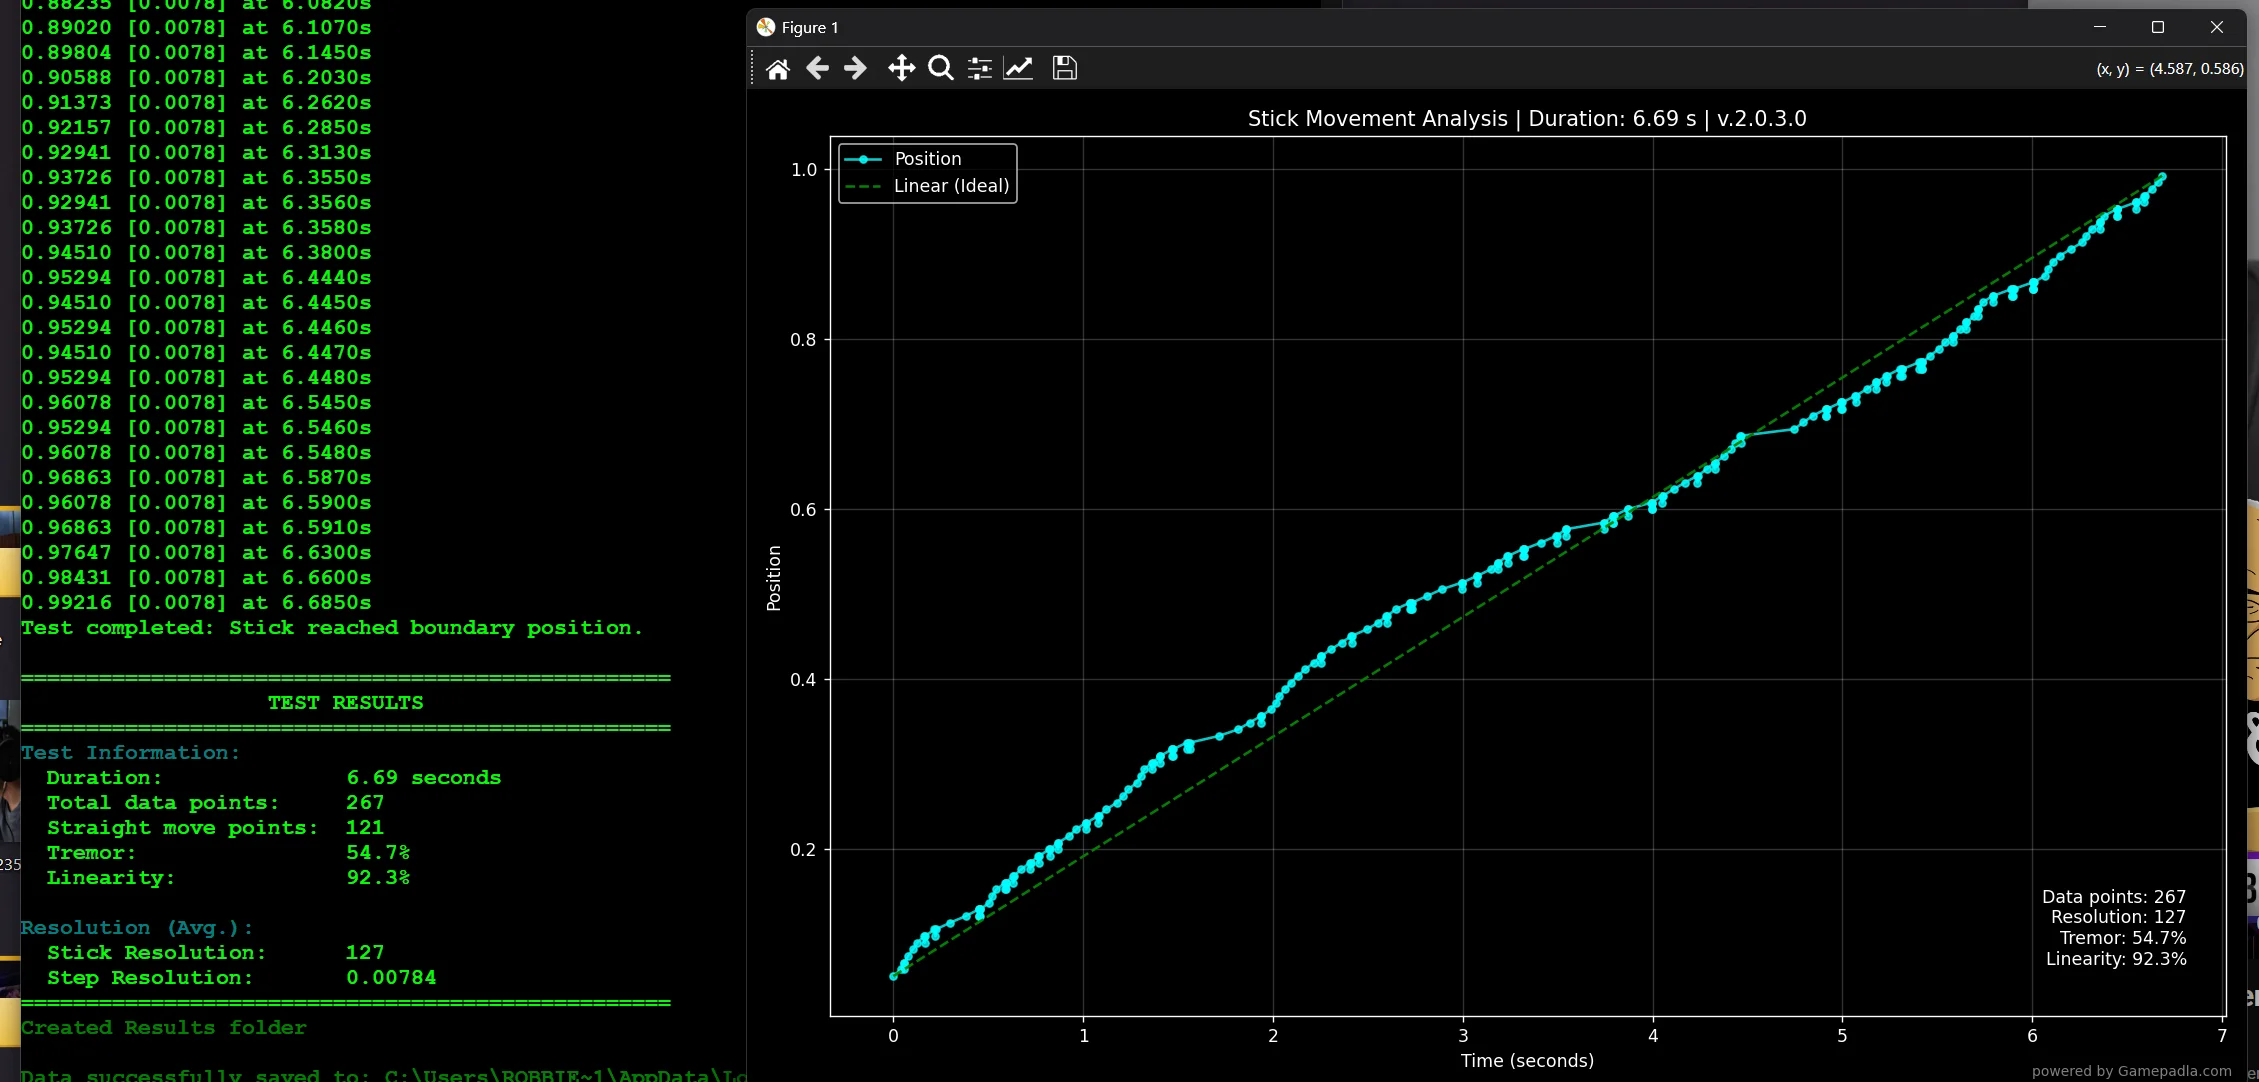Click the terminal Linearity value 92.3%
Viewport: 2259px width, 1082px height.
tap(378, 877)
